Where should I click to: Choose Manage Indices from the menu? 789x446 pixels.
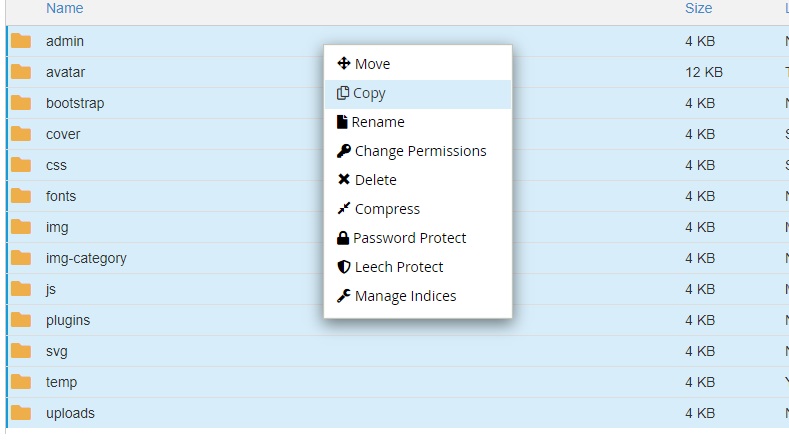405,296
